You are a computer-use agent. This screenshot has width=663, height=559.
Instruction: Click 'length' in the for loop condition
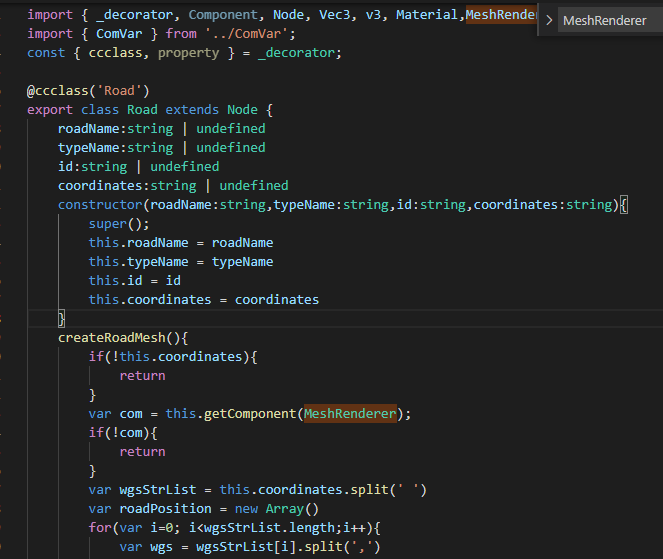tap(311, 528)
